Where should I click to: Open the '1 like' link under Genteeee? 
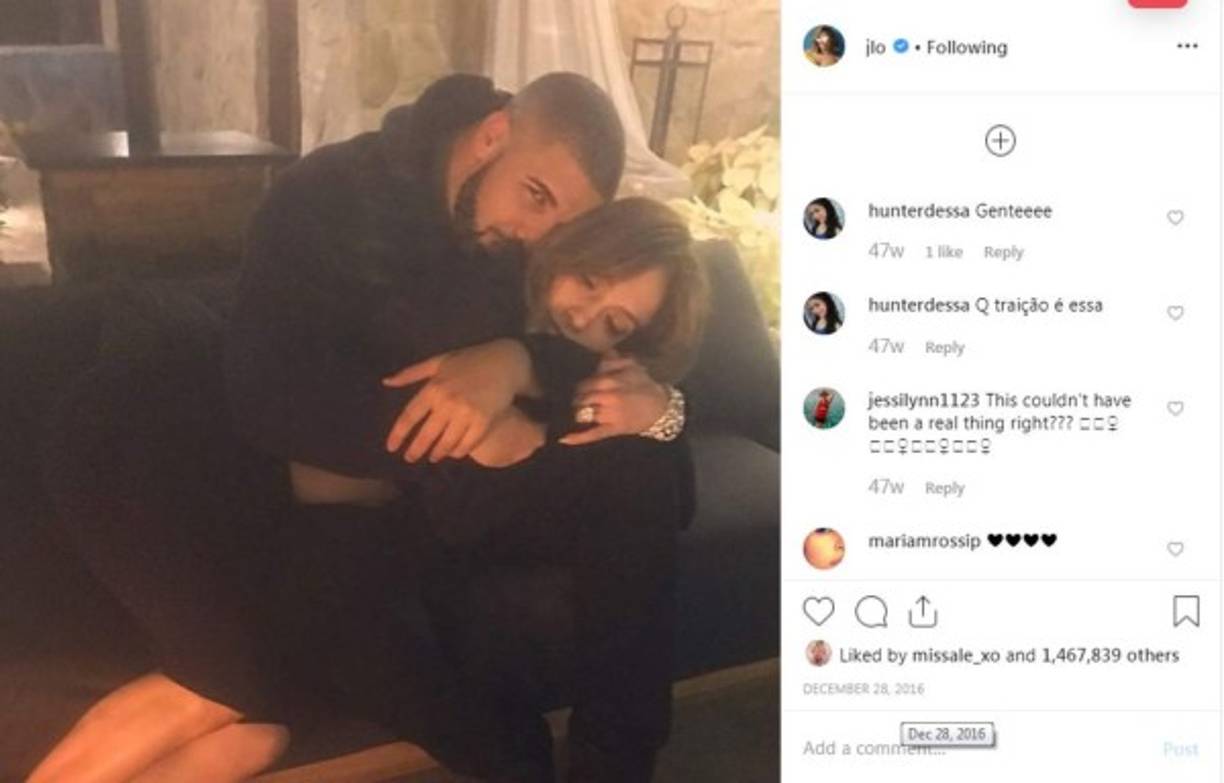(946, 252)
